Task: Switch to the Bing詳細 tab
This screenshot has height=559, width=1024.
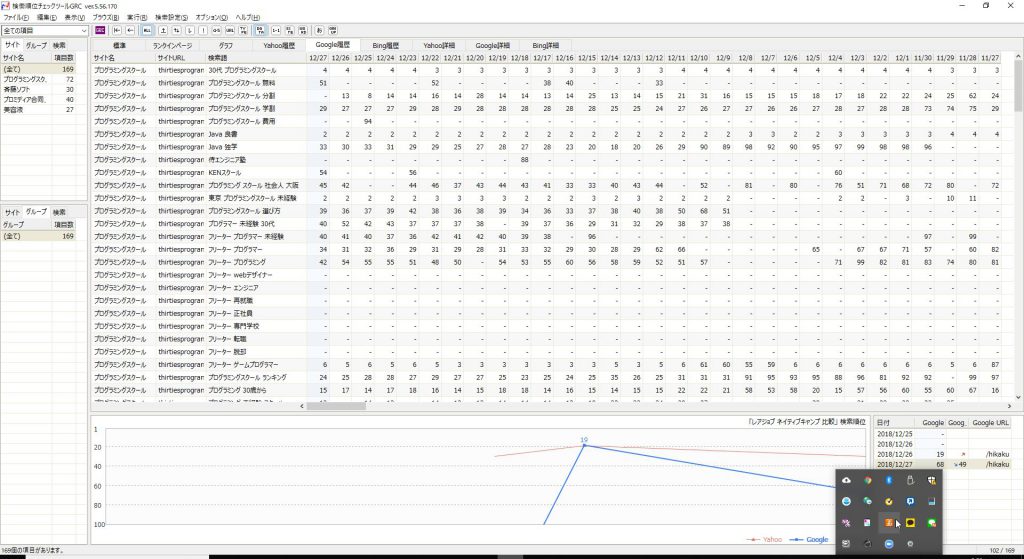Action: point(546,46)
